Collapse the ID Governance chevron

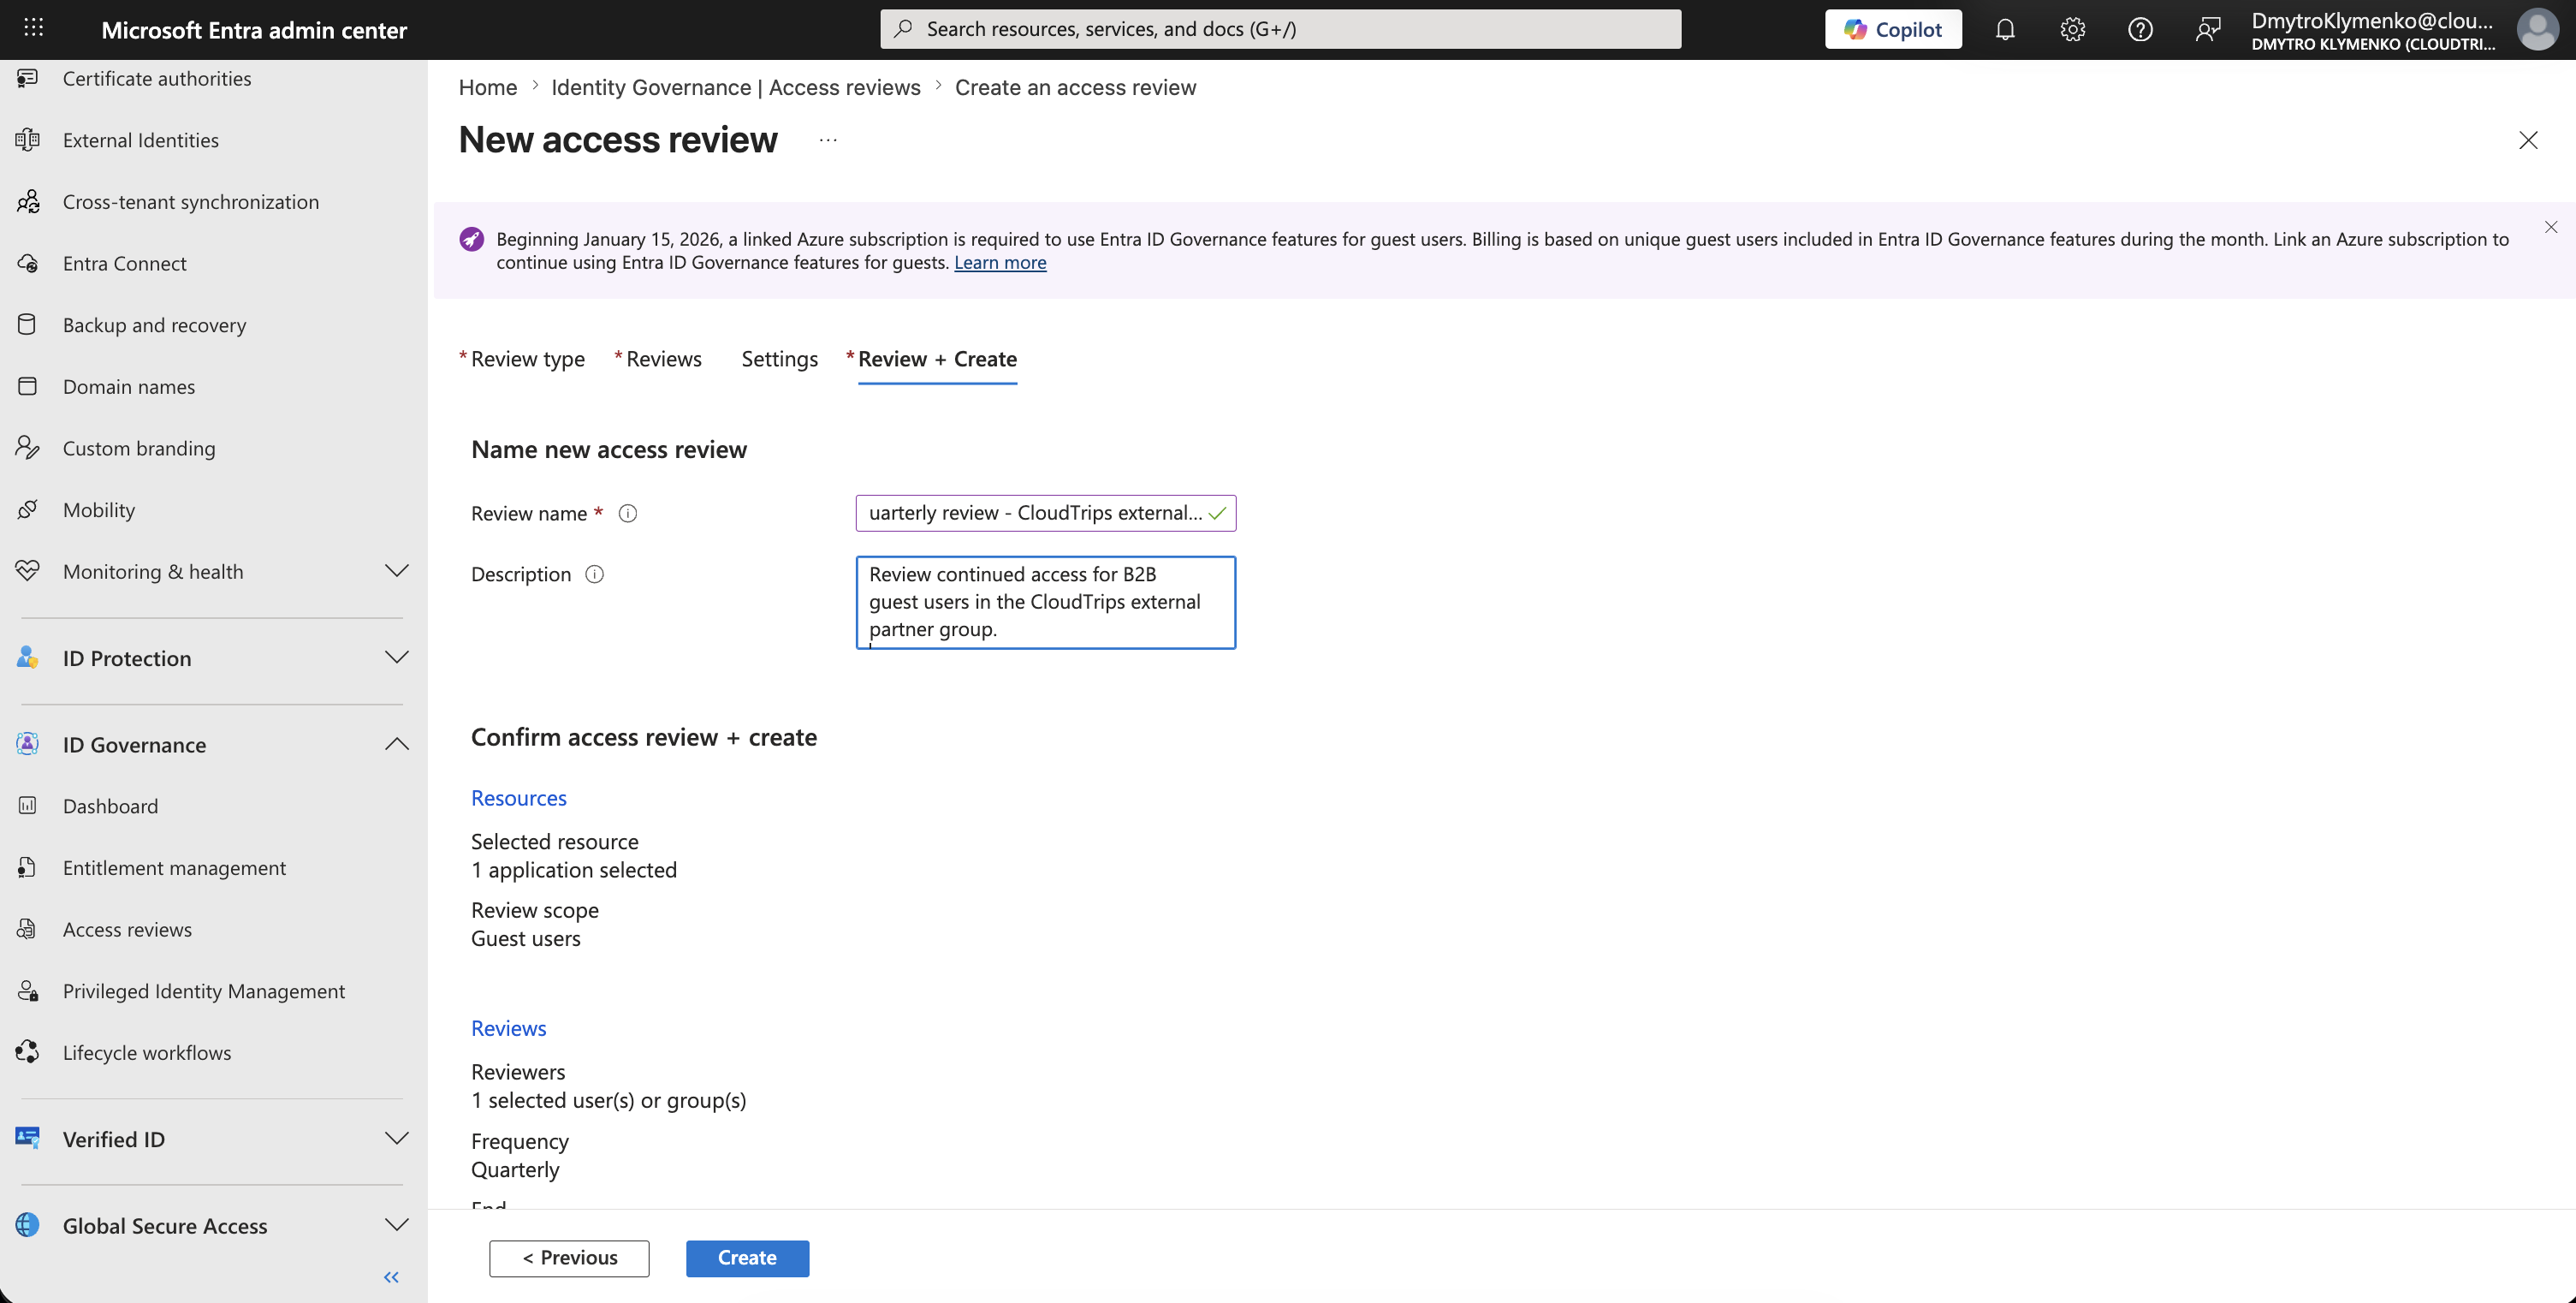tap(397, 744)
